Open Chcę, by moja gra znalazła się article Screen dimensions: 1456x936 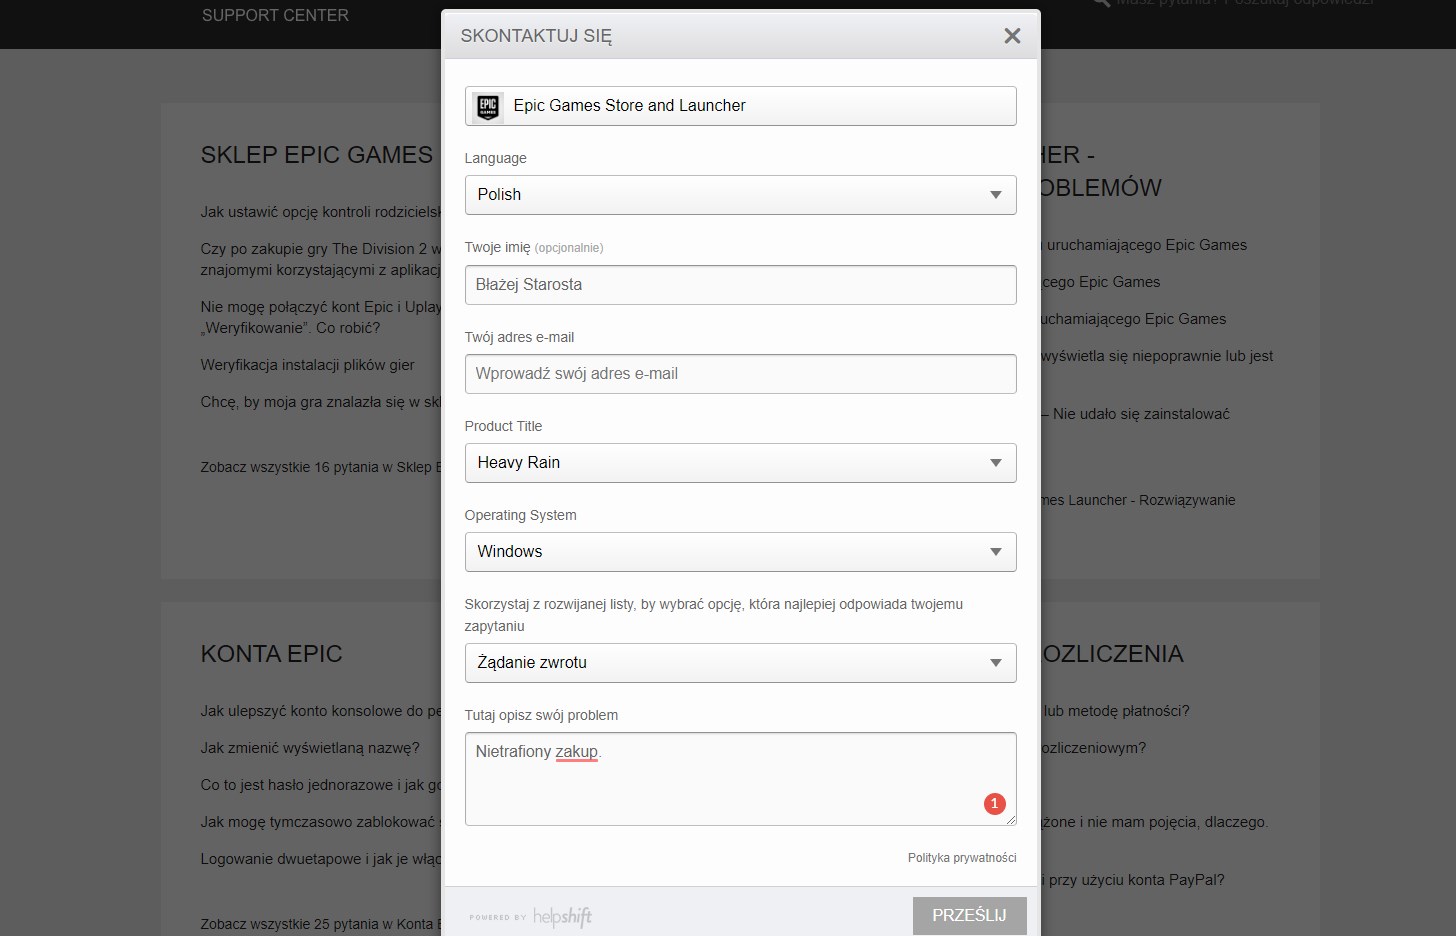[x=320, y=402]
